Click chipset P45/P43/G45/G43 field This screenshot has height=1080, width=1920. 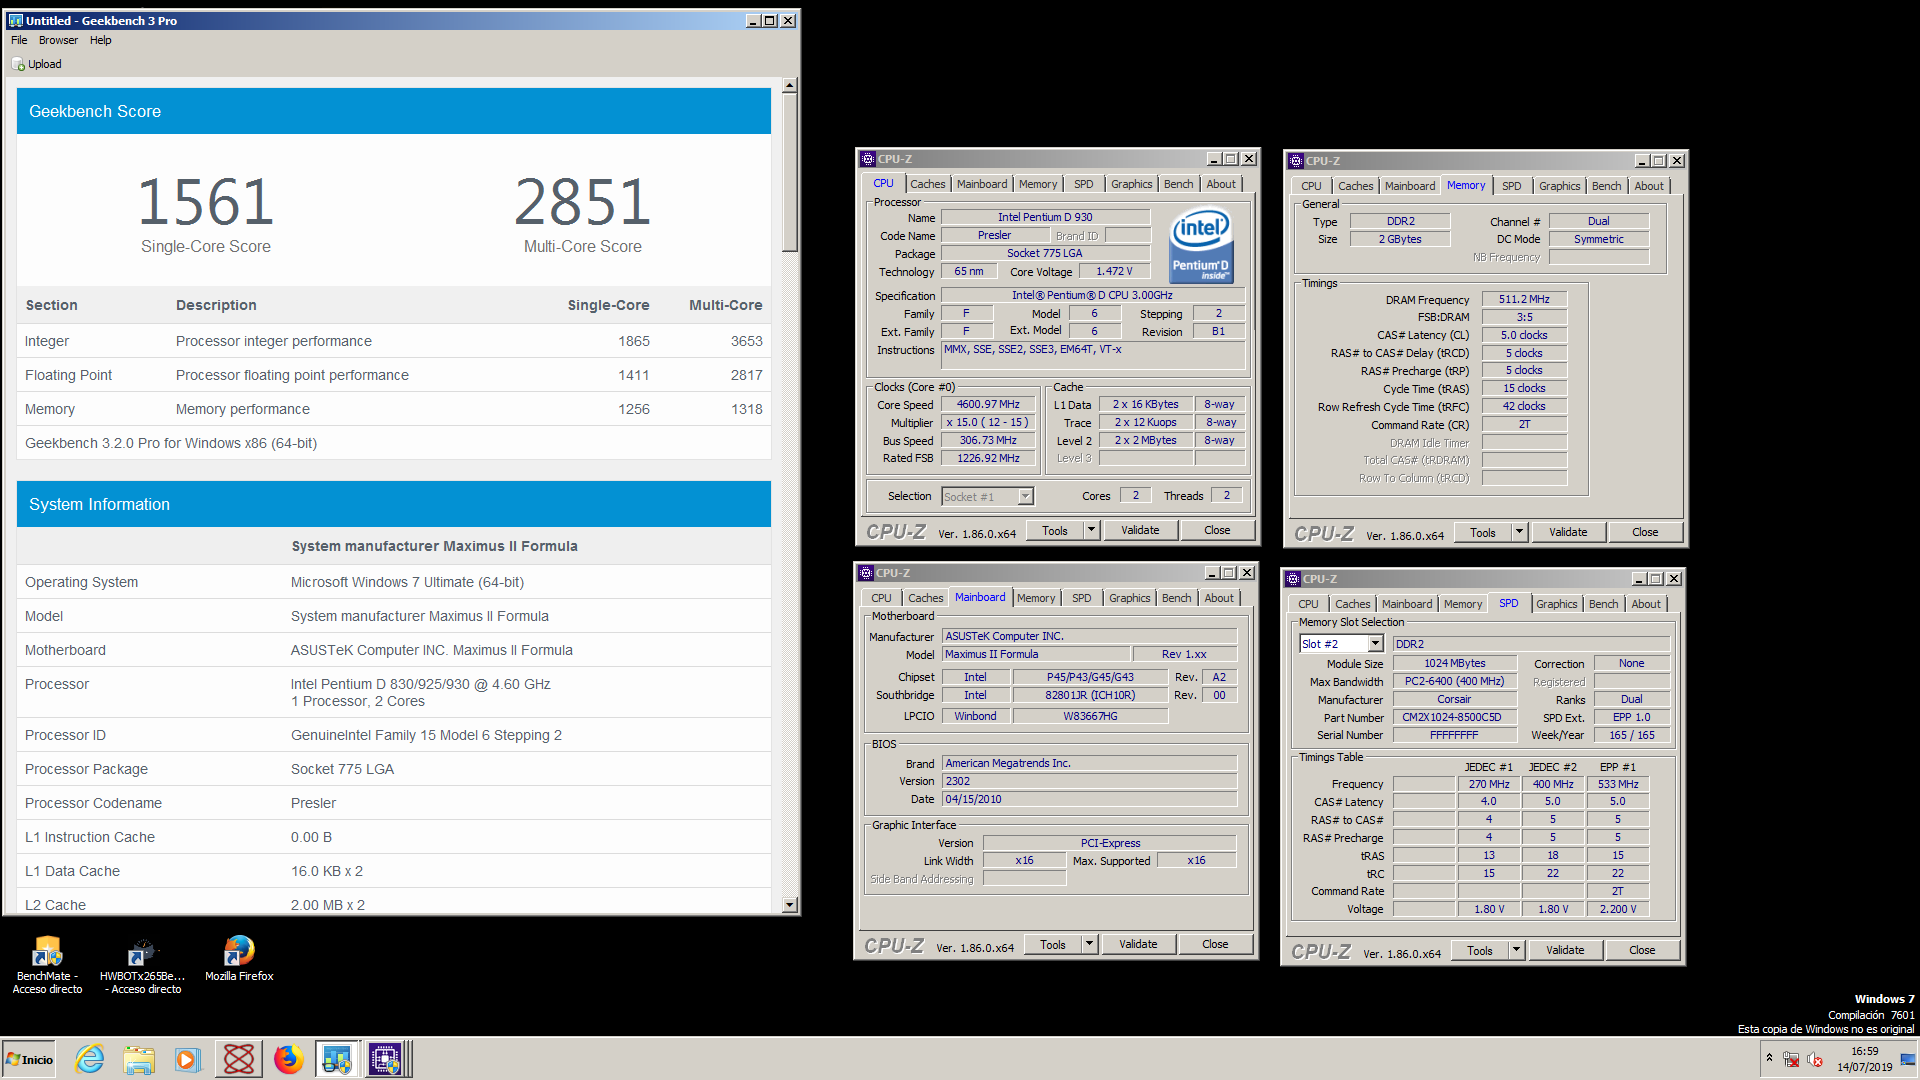pos(1090,677)
